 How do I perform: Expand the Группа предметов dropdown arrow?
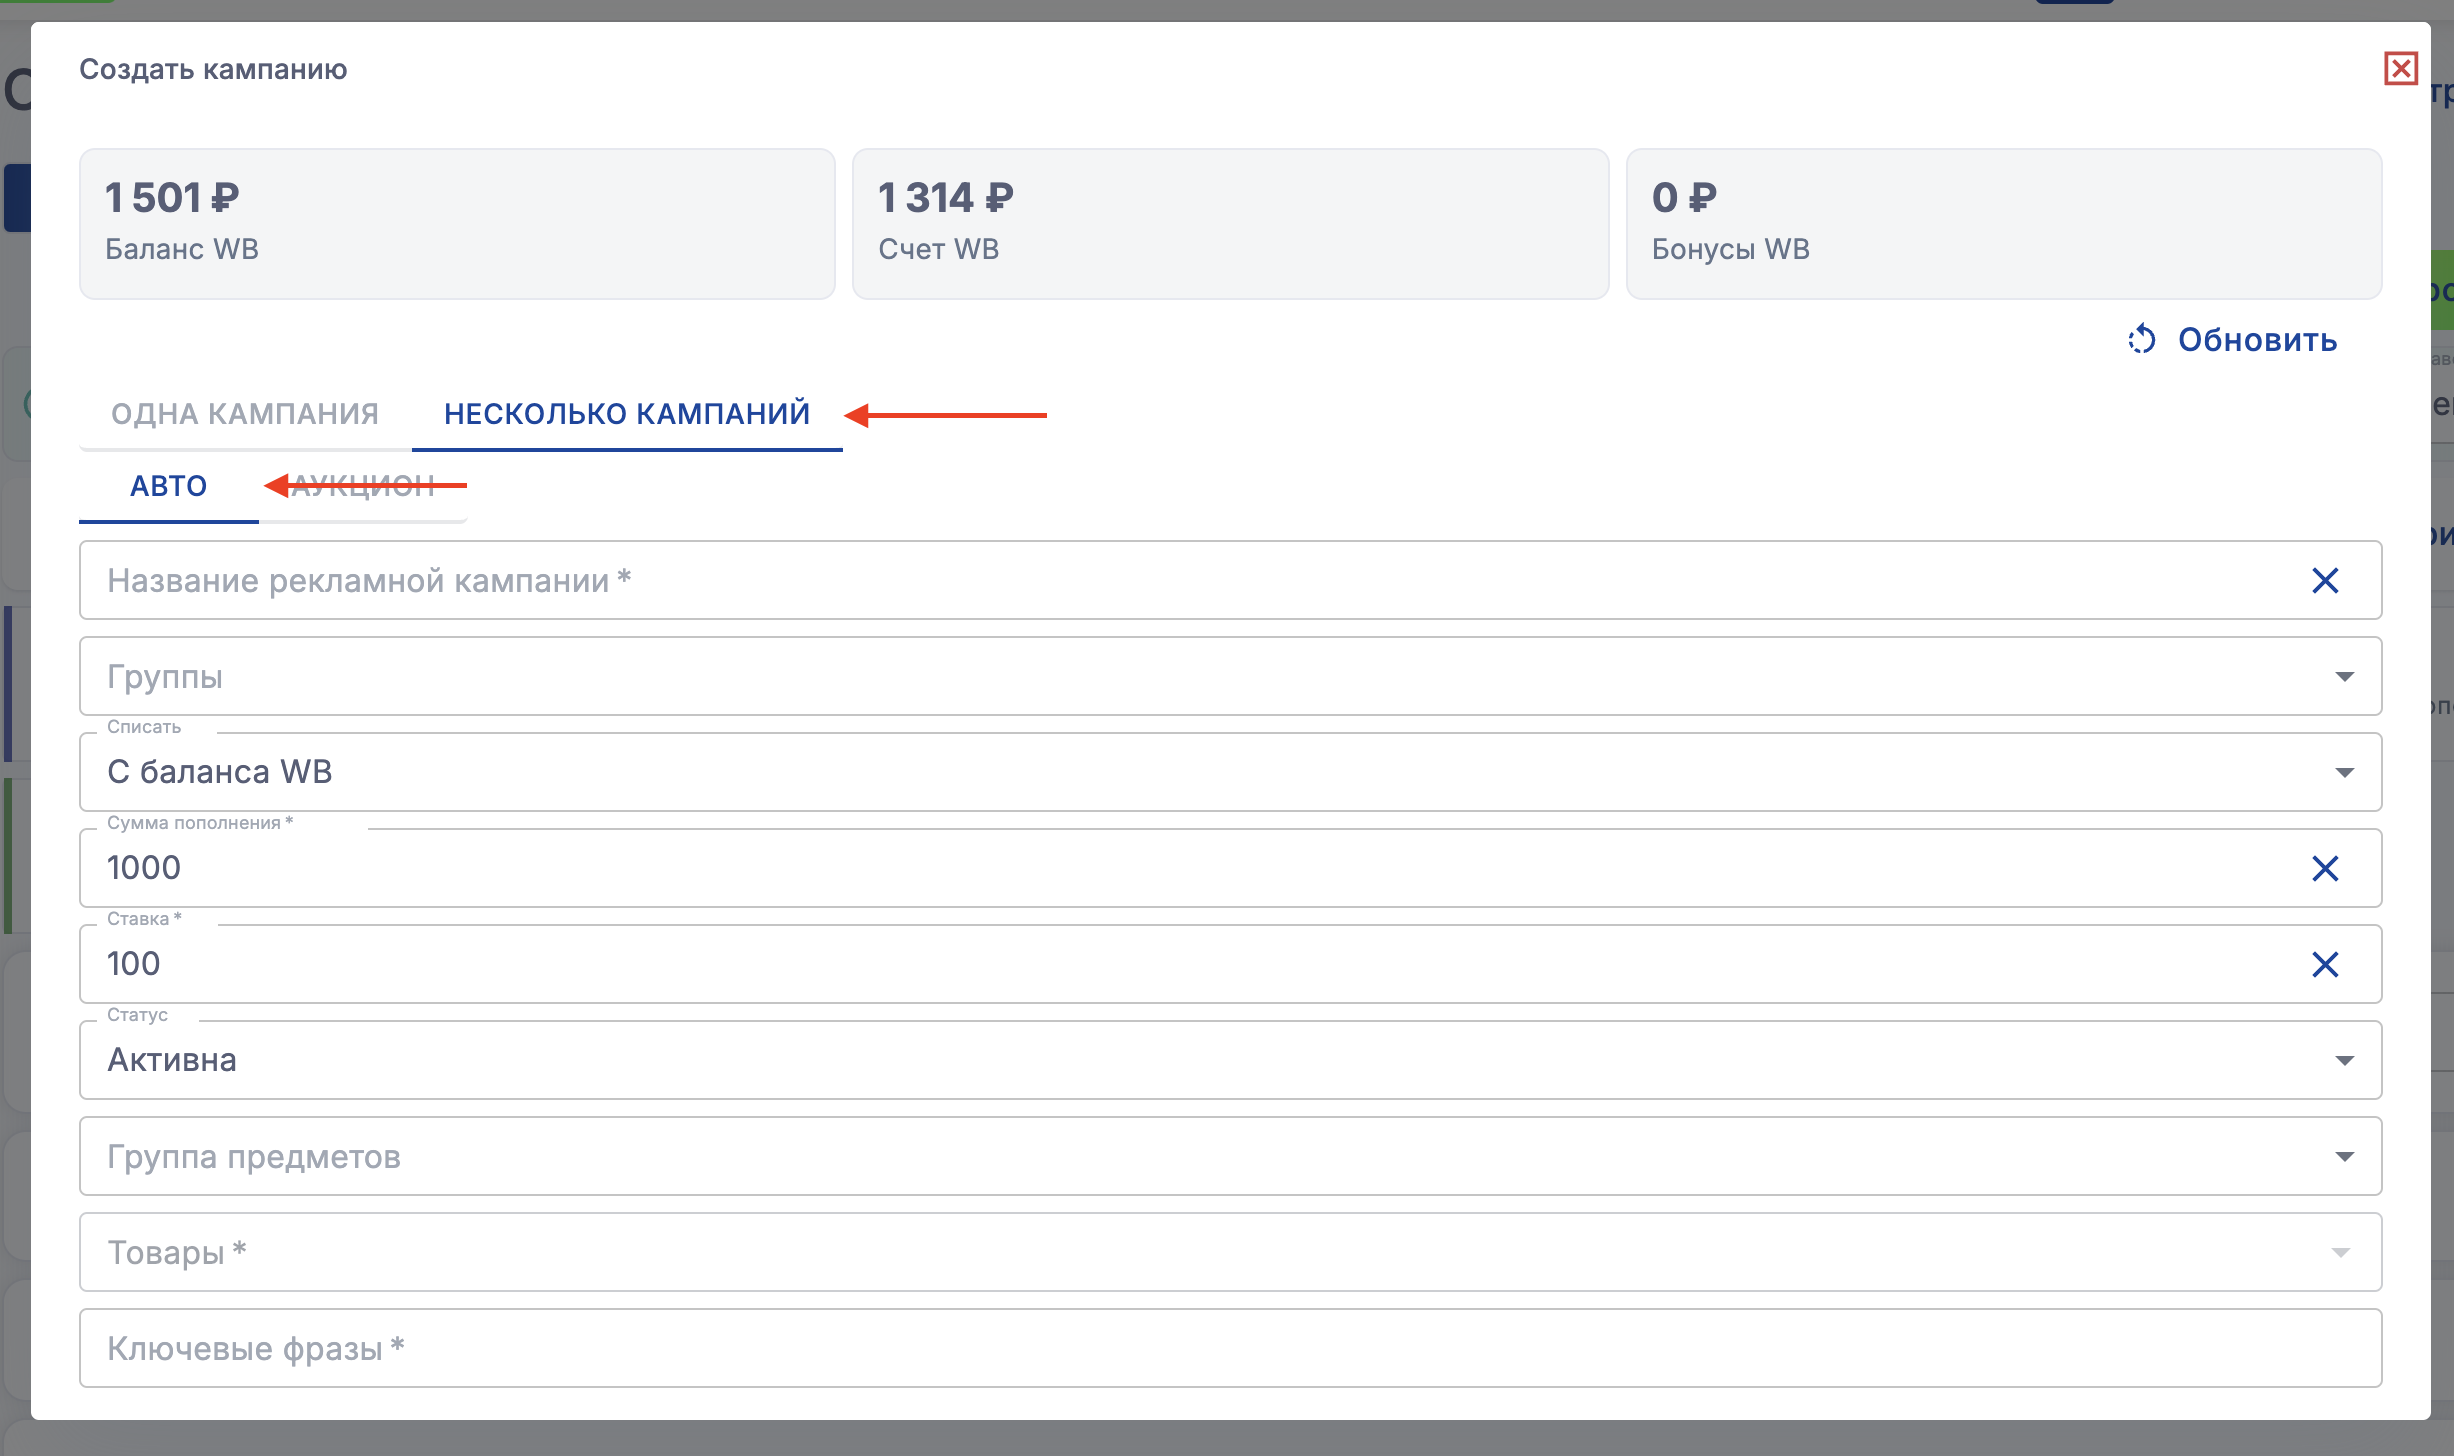[x=2344, y=1157]
